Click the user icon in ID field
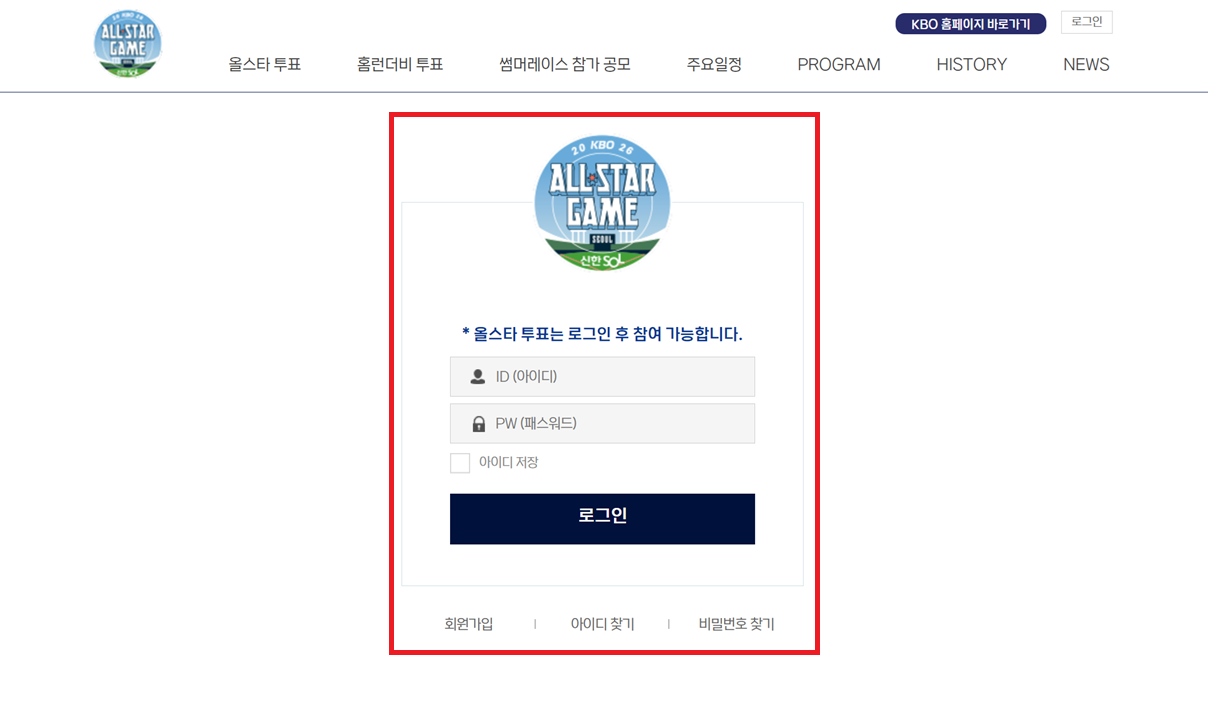This screenshot has width=1208, height=717. click(478, 377)
